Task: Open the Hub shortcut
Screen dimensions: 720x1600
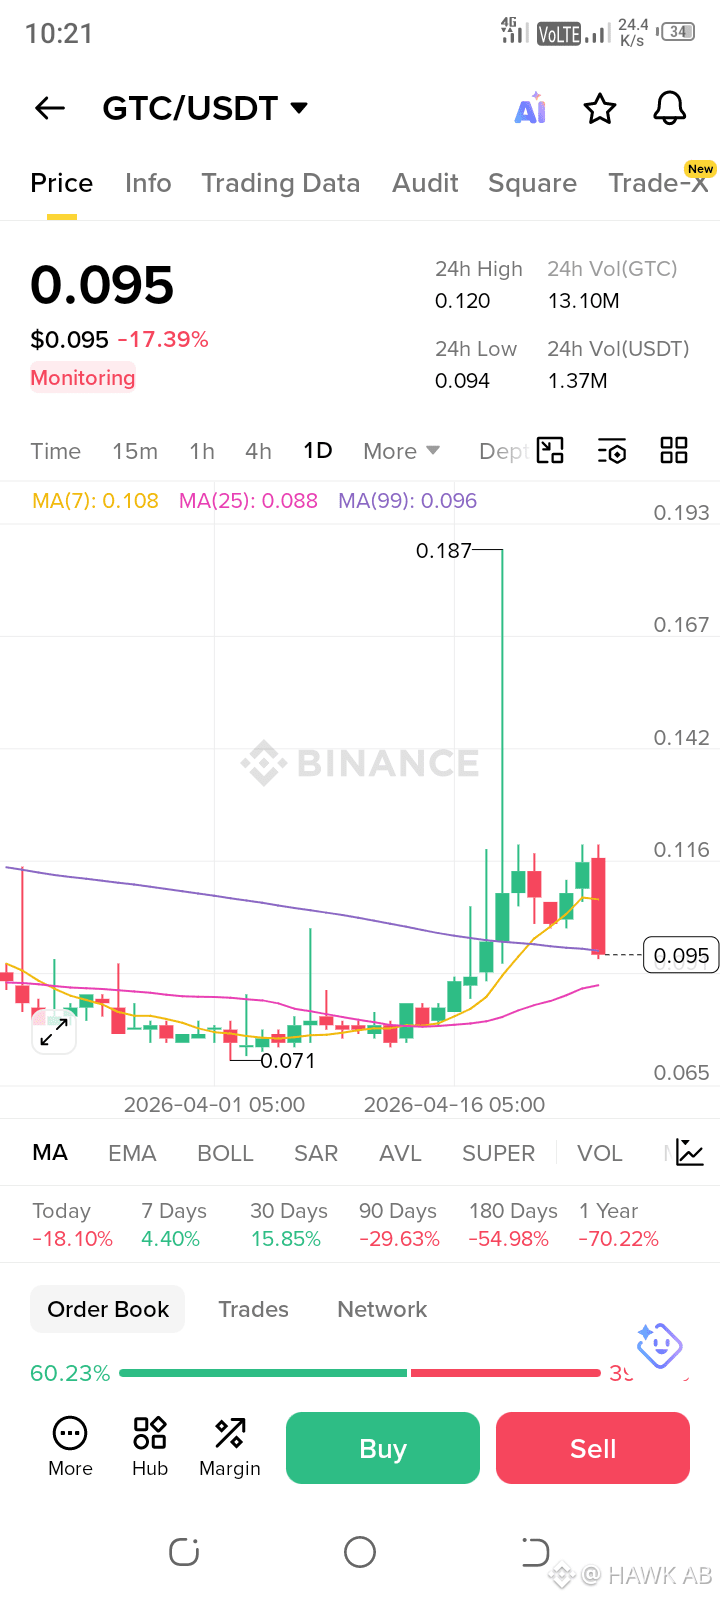Action: point(150,1447)
